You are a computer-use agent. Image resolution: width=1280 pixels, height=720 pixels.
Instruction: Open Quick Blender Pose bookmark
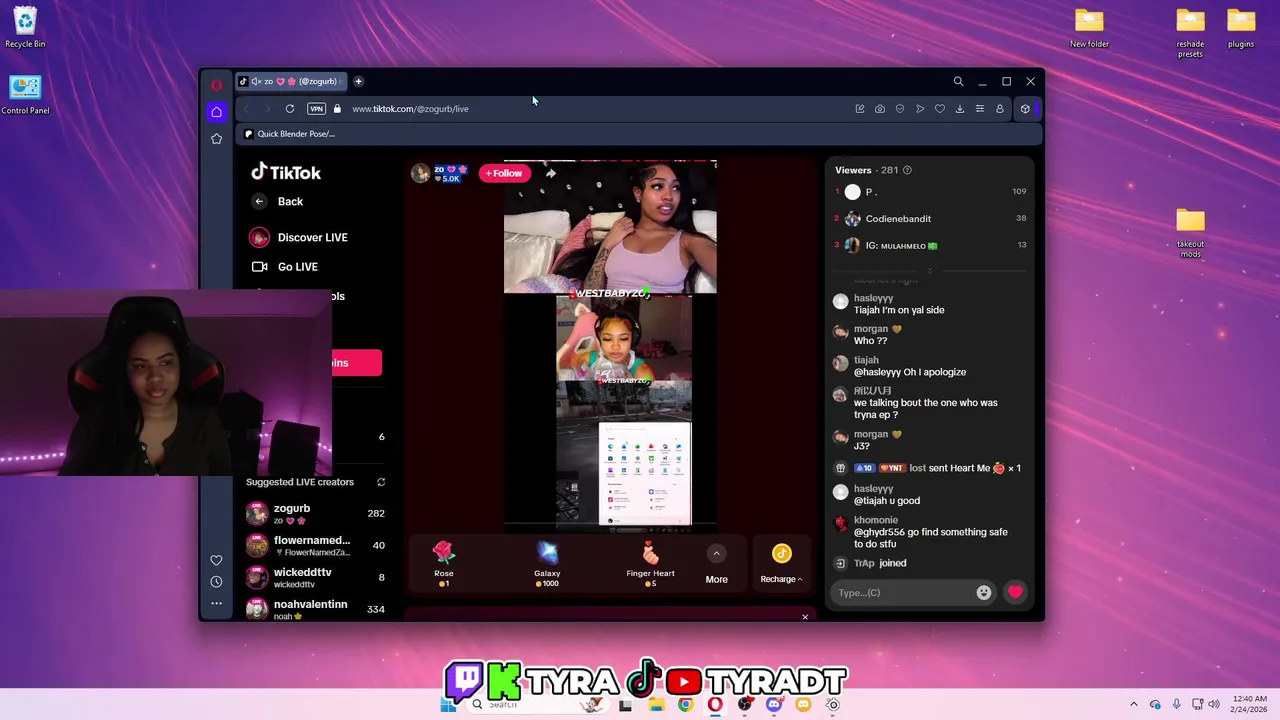tap(290, 133)
